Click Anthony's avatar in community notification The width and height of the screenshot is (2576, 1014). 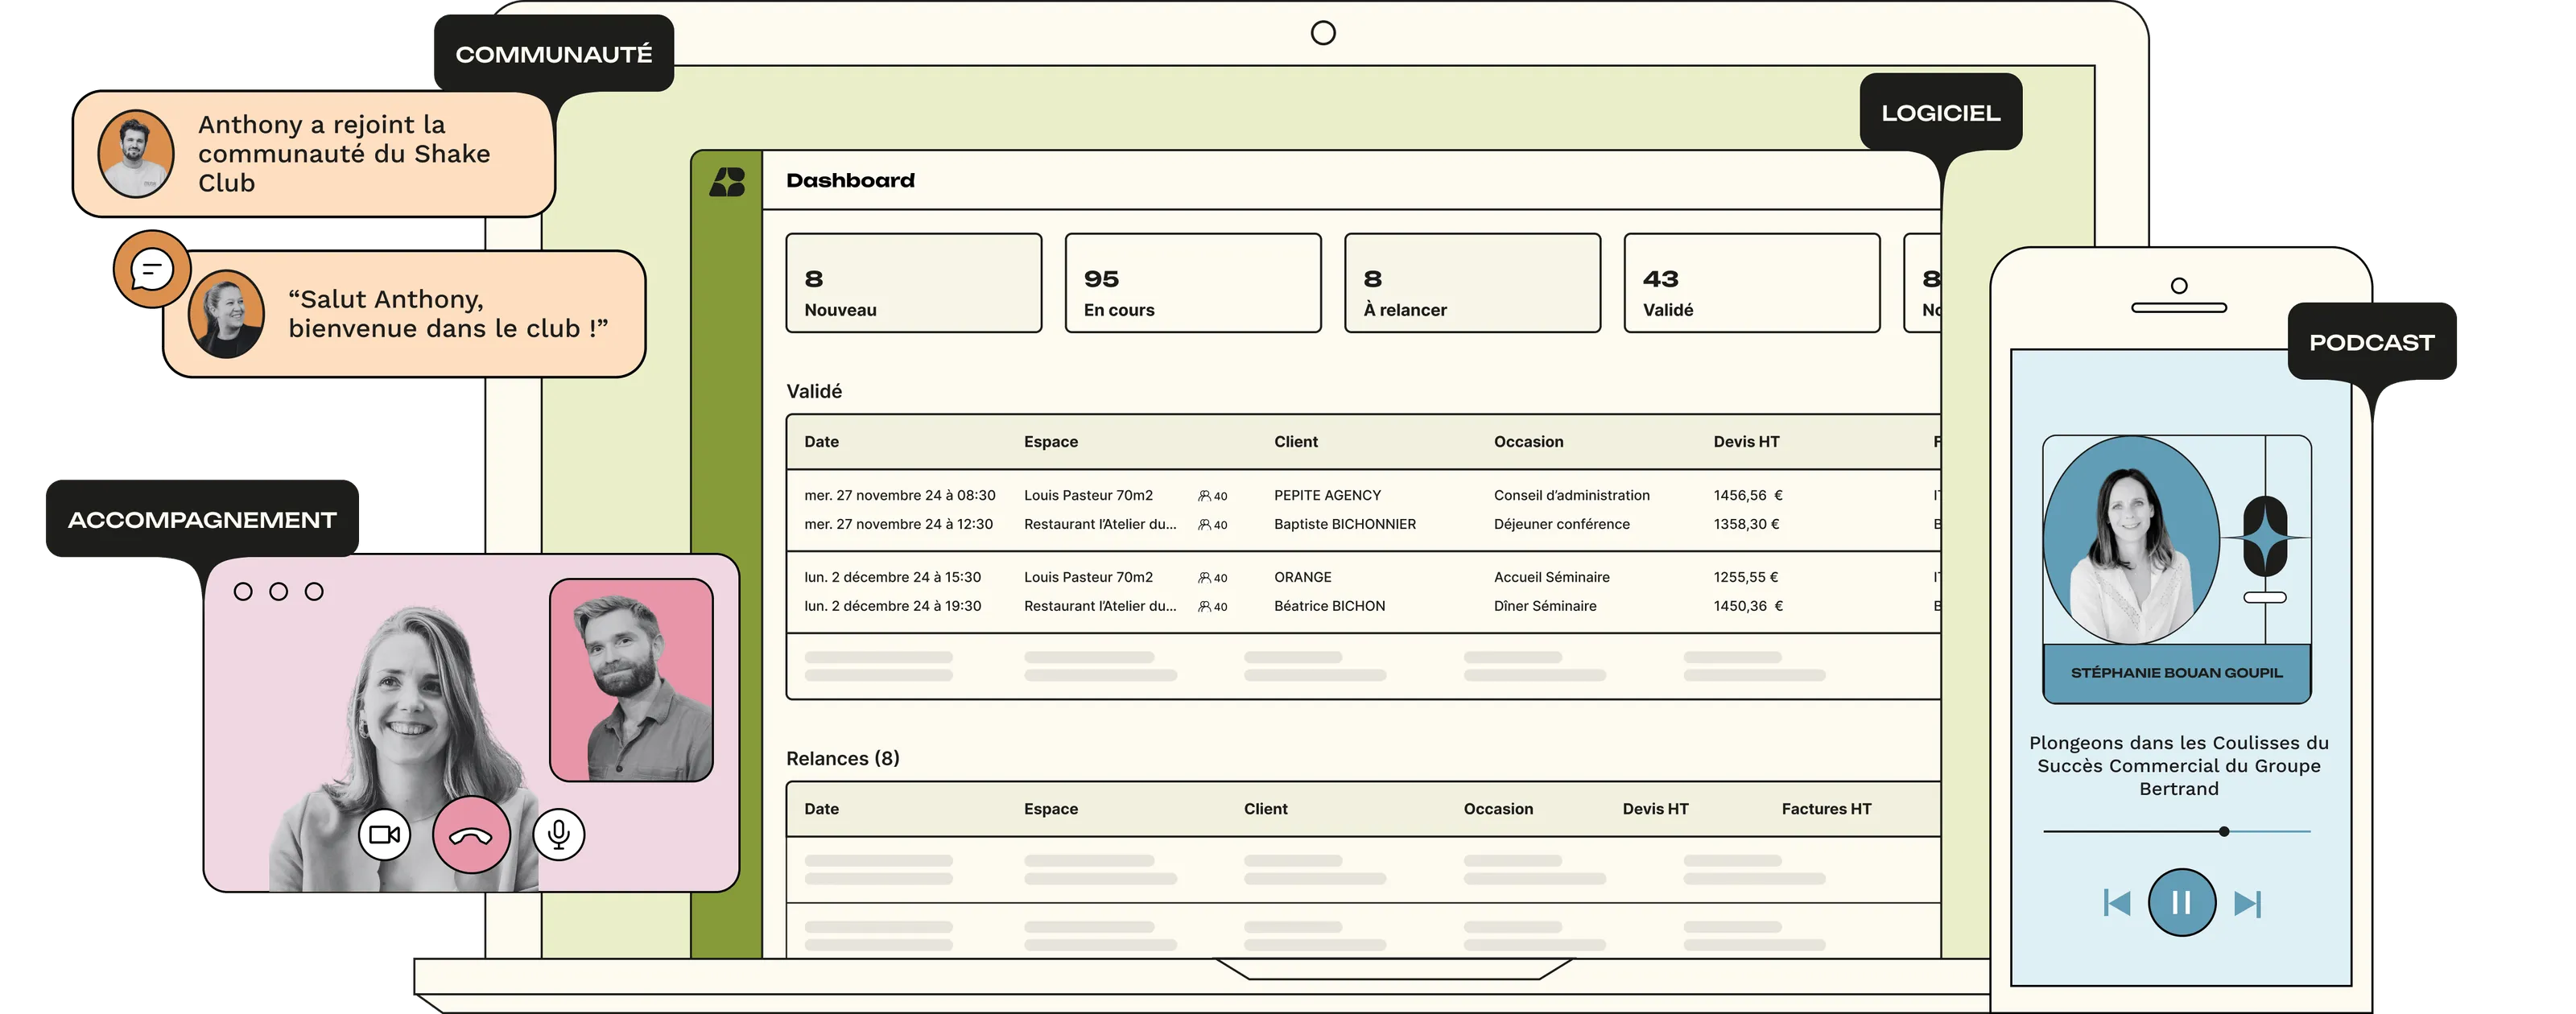pyautogui.click(x=136, y=153)
